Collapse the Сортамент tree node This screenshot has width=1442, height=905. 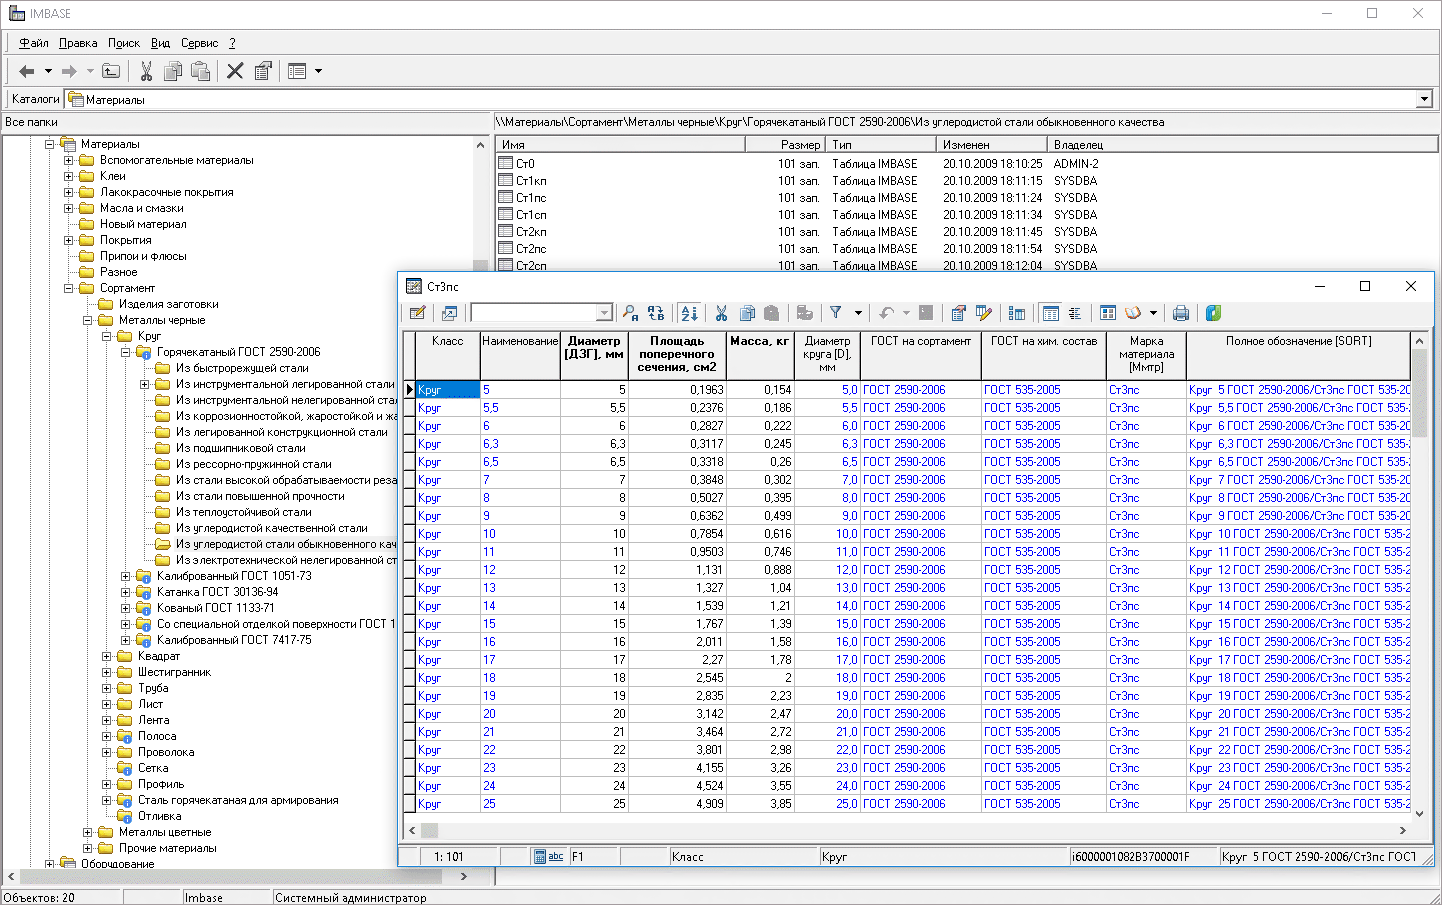tap(69, 288)
